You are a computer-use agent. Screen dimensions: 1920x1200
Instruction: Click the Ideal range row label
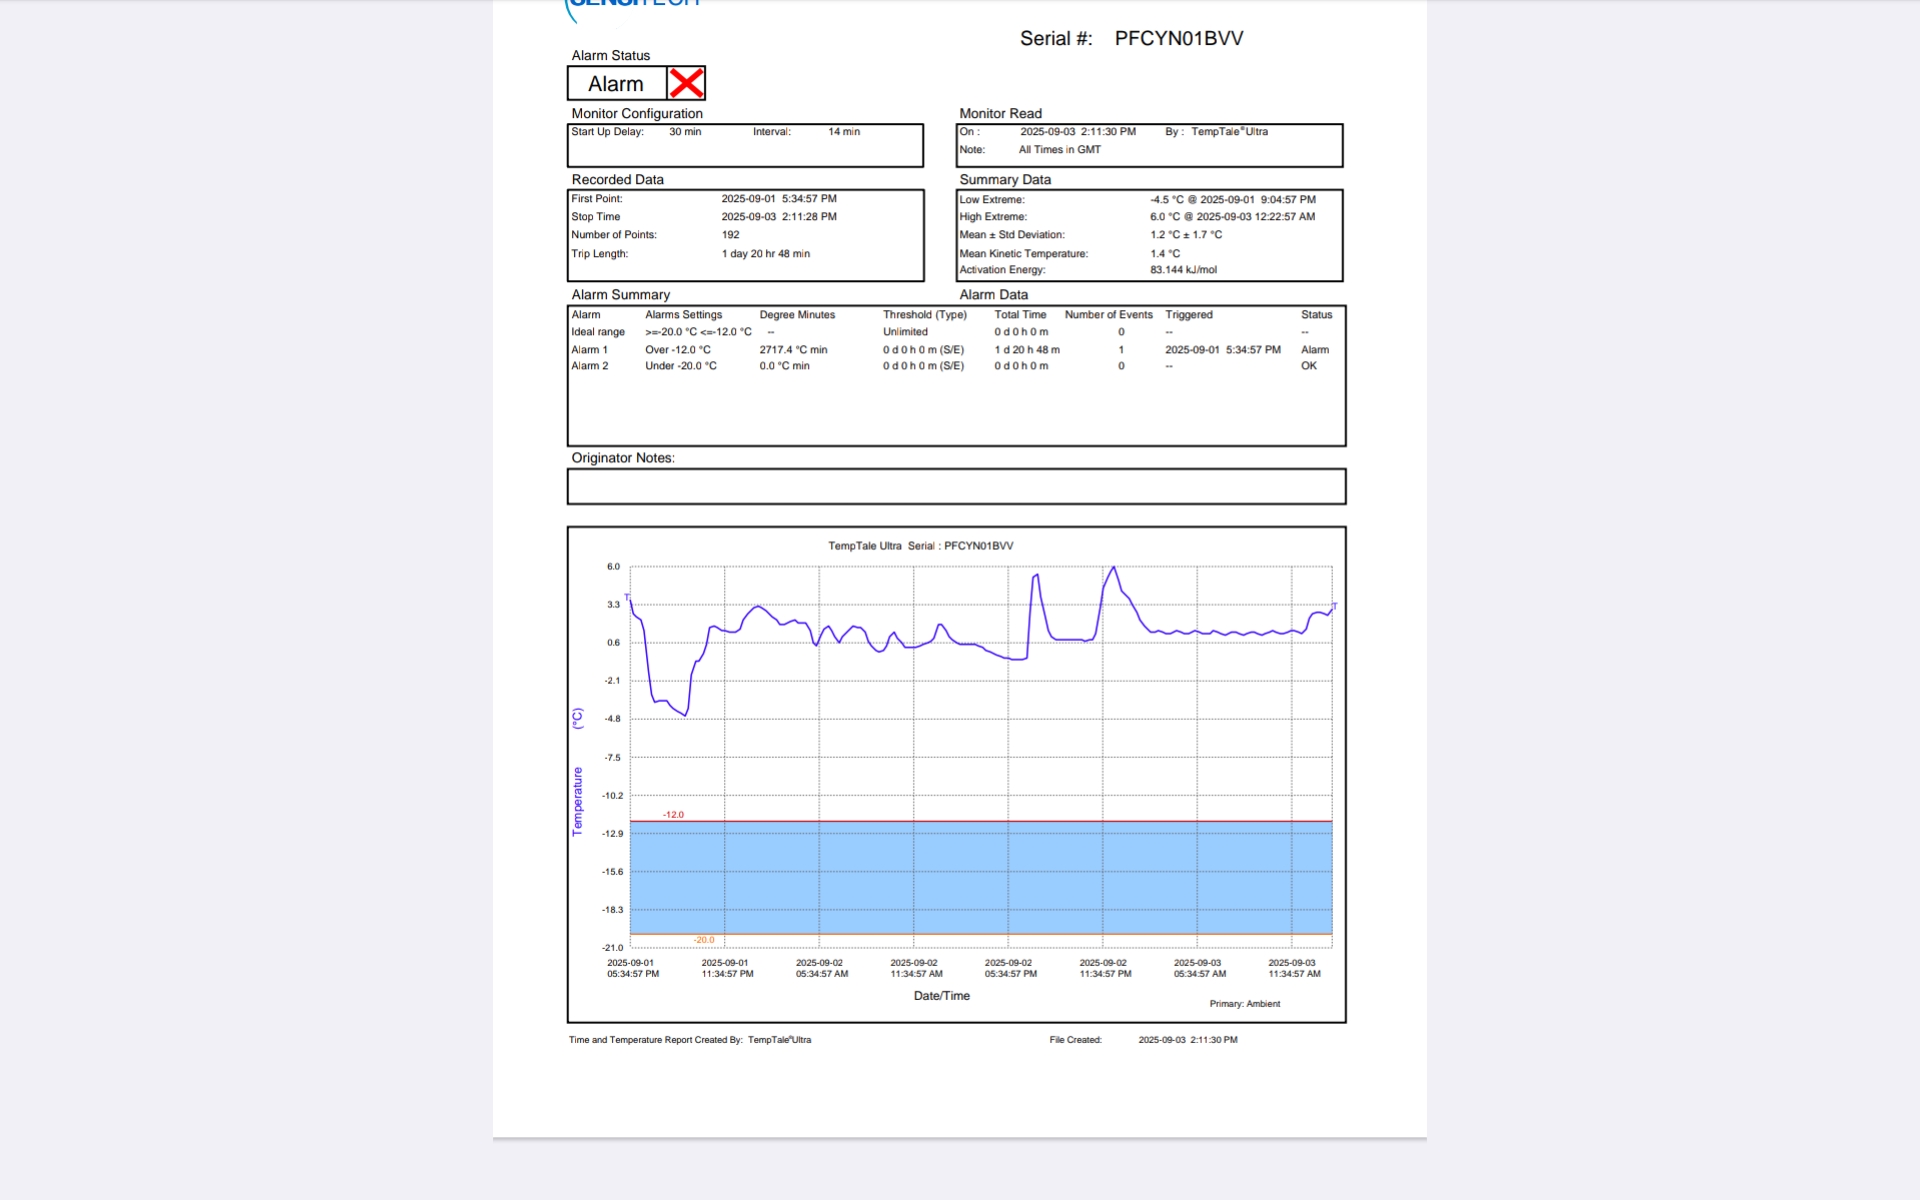tap(597, 332)
